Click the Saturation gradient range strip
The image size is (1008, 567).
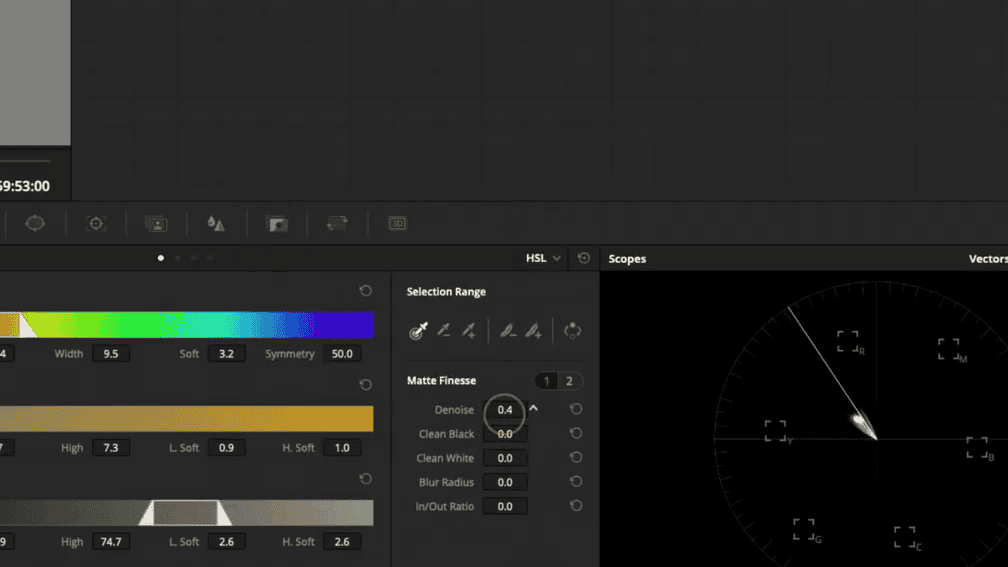pos(186,418)
